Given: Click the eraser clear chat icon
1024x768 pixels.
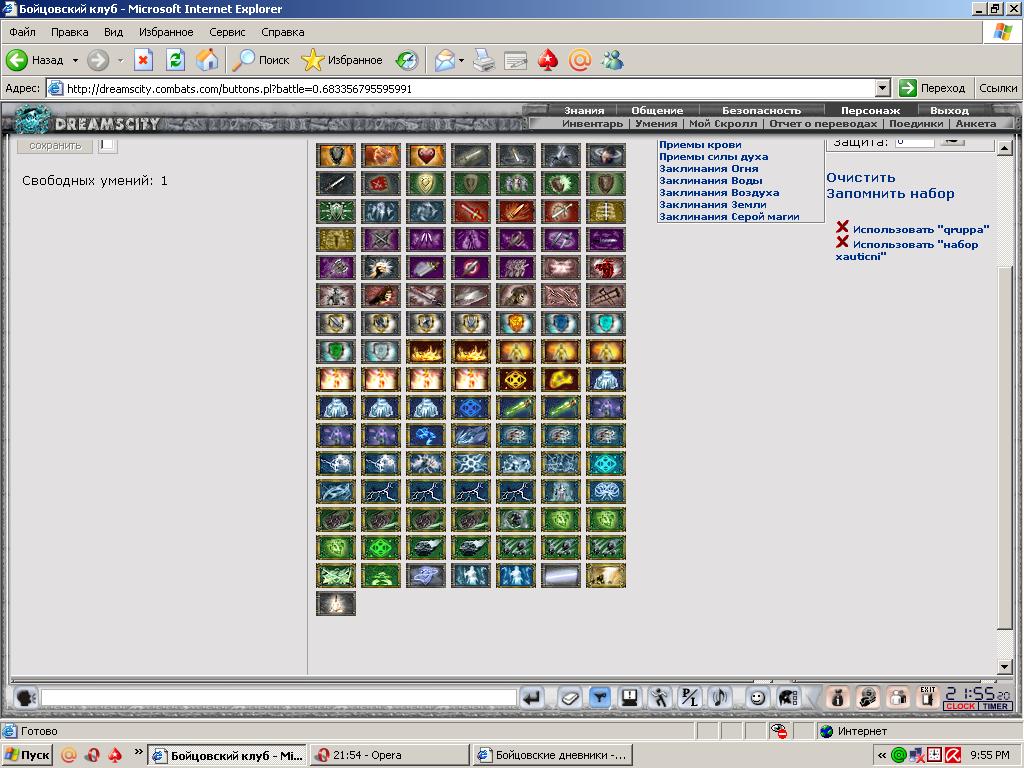Looking at the screenshot, I should click(569, 698).
